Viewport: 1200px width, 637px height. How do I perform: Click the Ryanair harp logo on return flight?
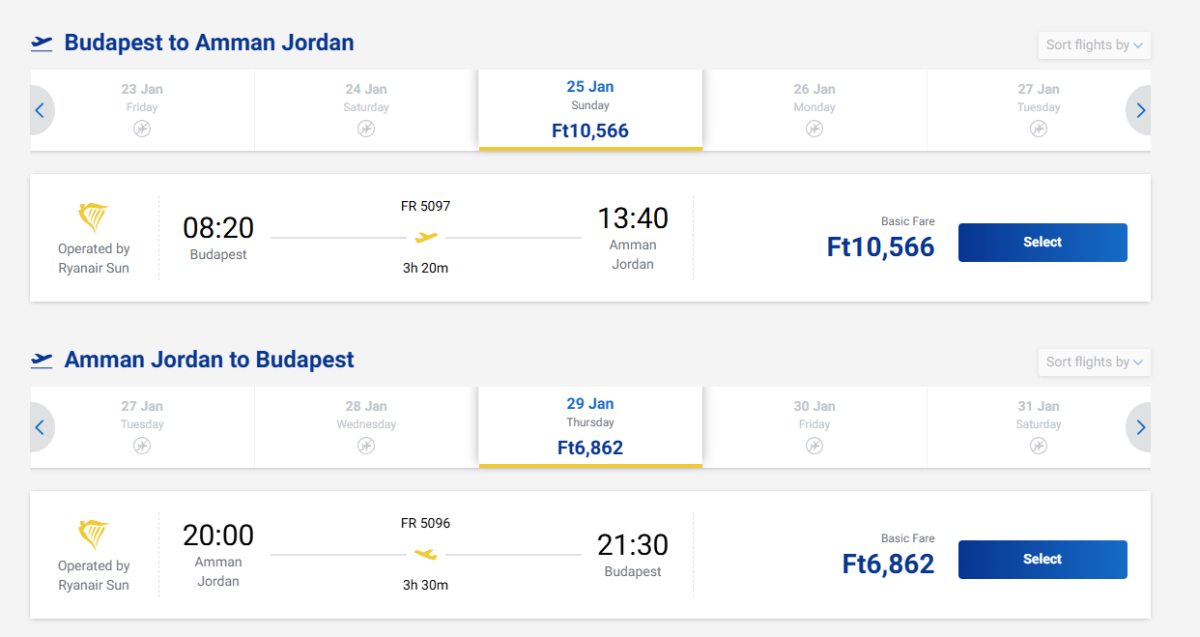[93, 535]
